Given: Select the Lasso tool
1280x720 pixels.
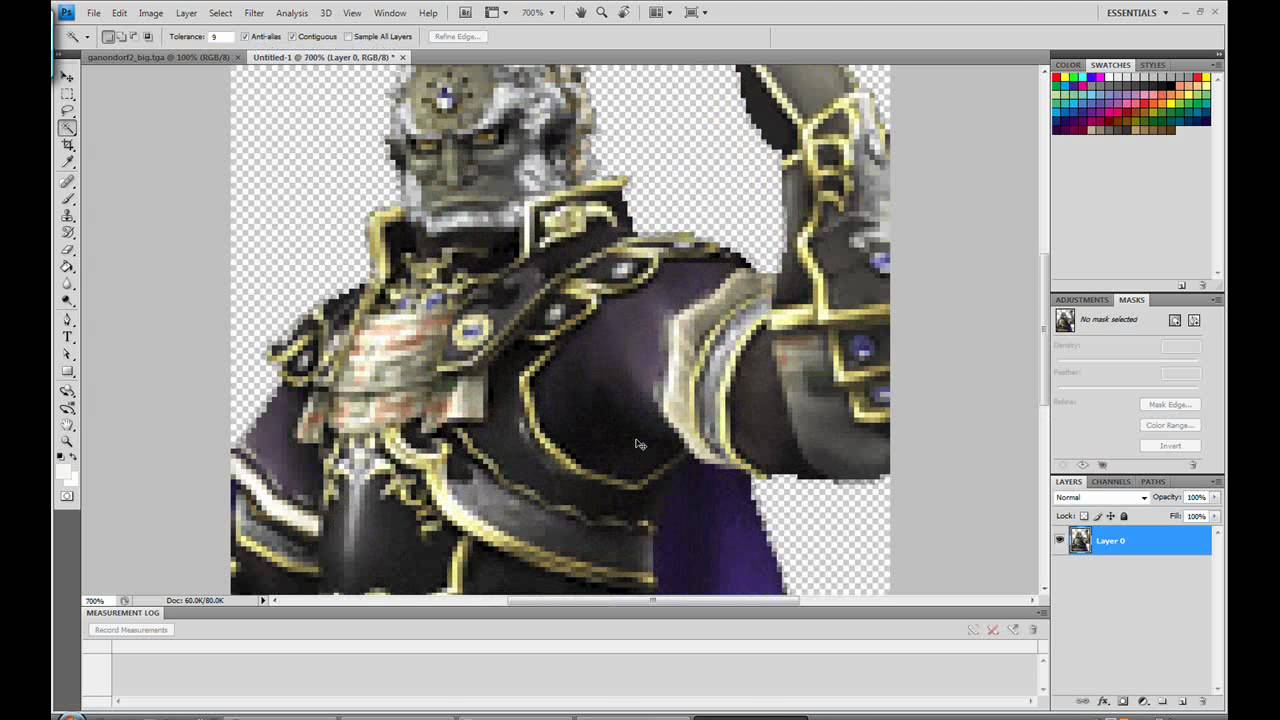Looking at the screenshot, I should click(67, 111).
